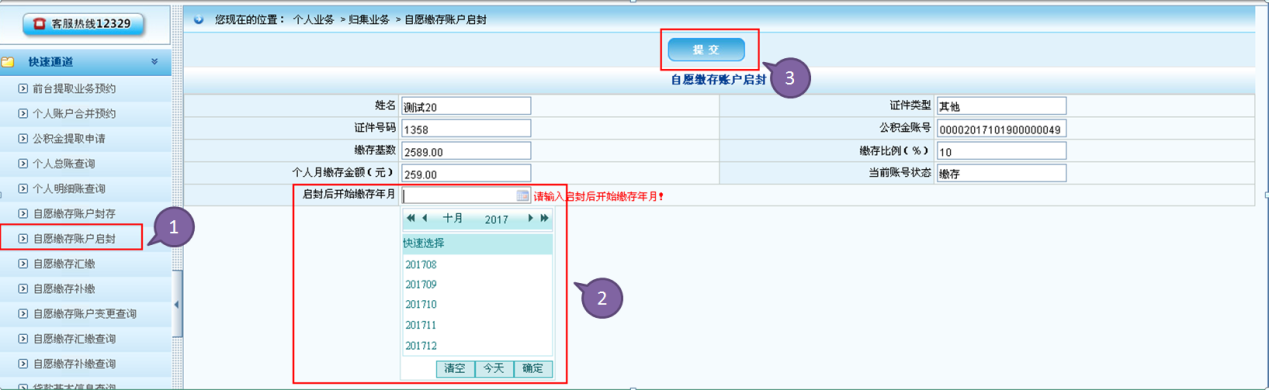This screenshot has width=1269, height=390.
Task: Focus the 启封后开始缴存年月 input field
Action: click(466, 196)
